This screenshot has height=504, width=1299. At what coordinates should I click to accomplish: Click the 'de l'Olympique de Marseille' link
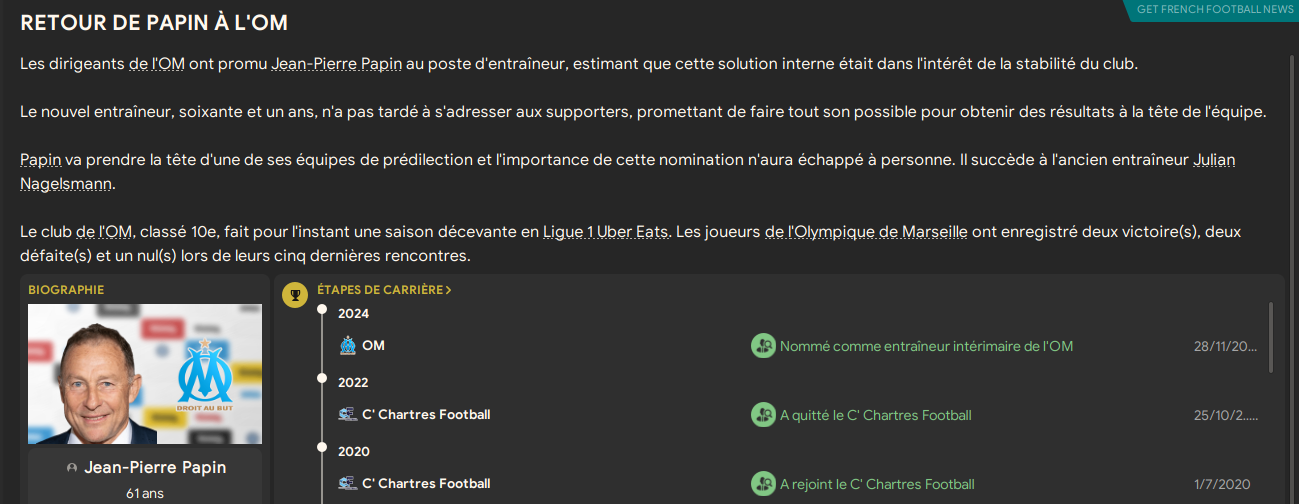tap(866, 232)
